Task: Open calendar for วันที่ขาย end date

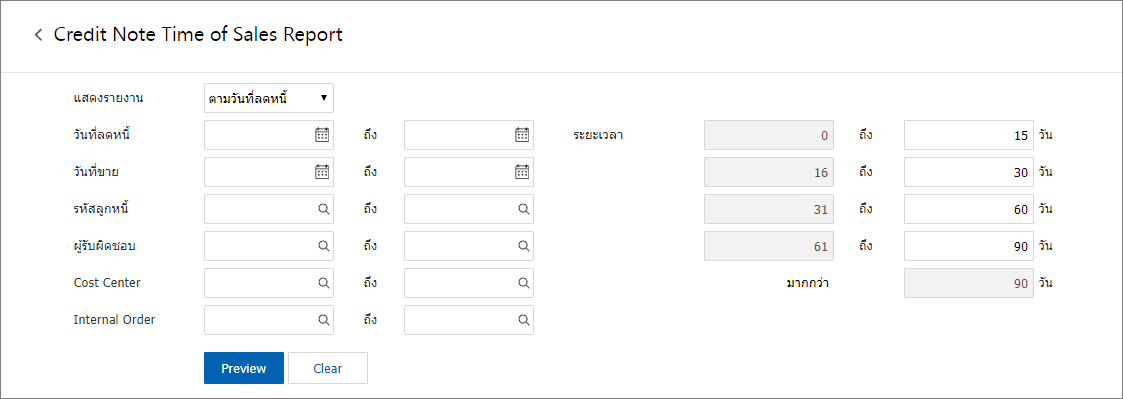Action: coord(522,172)
